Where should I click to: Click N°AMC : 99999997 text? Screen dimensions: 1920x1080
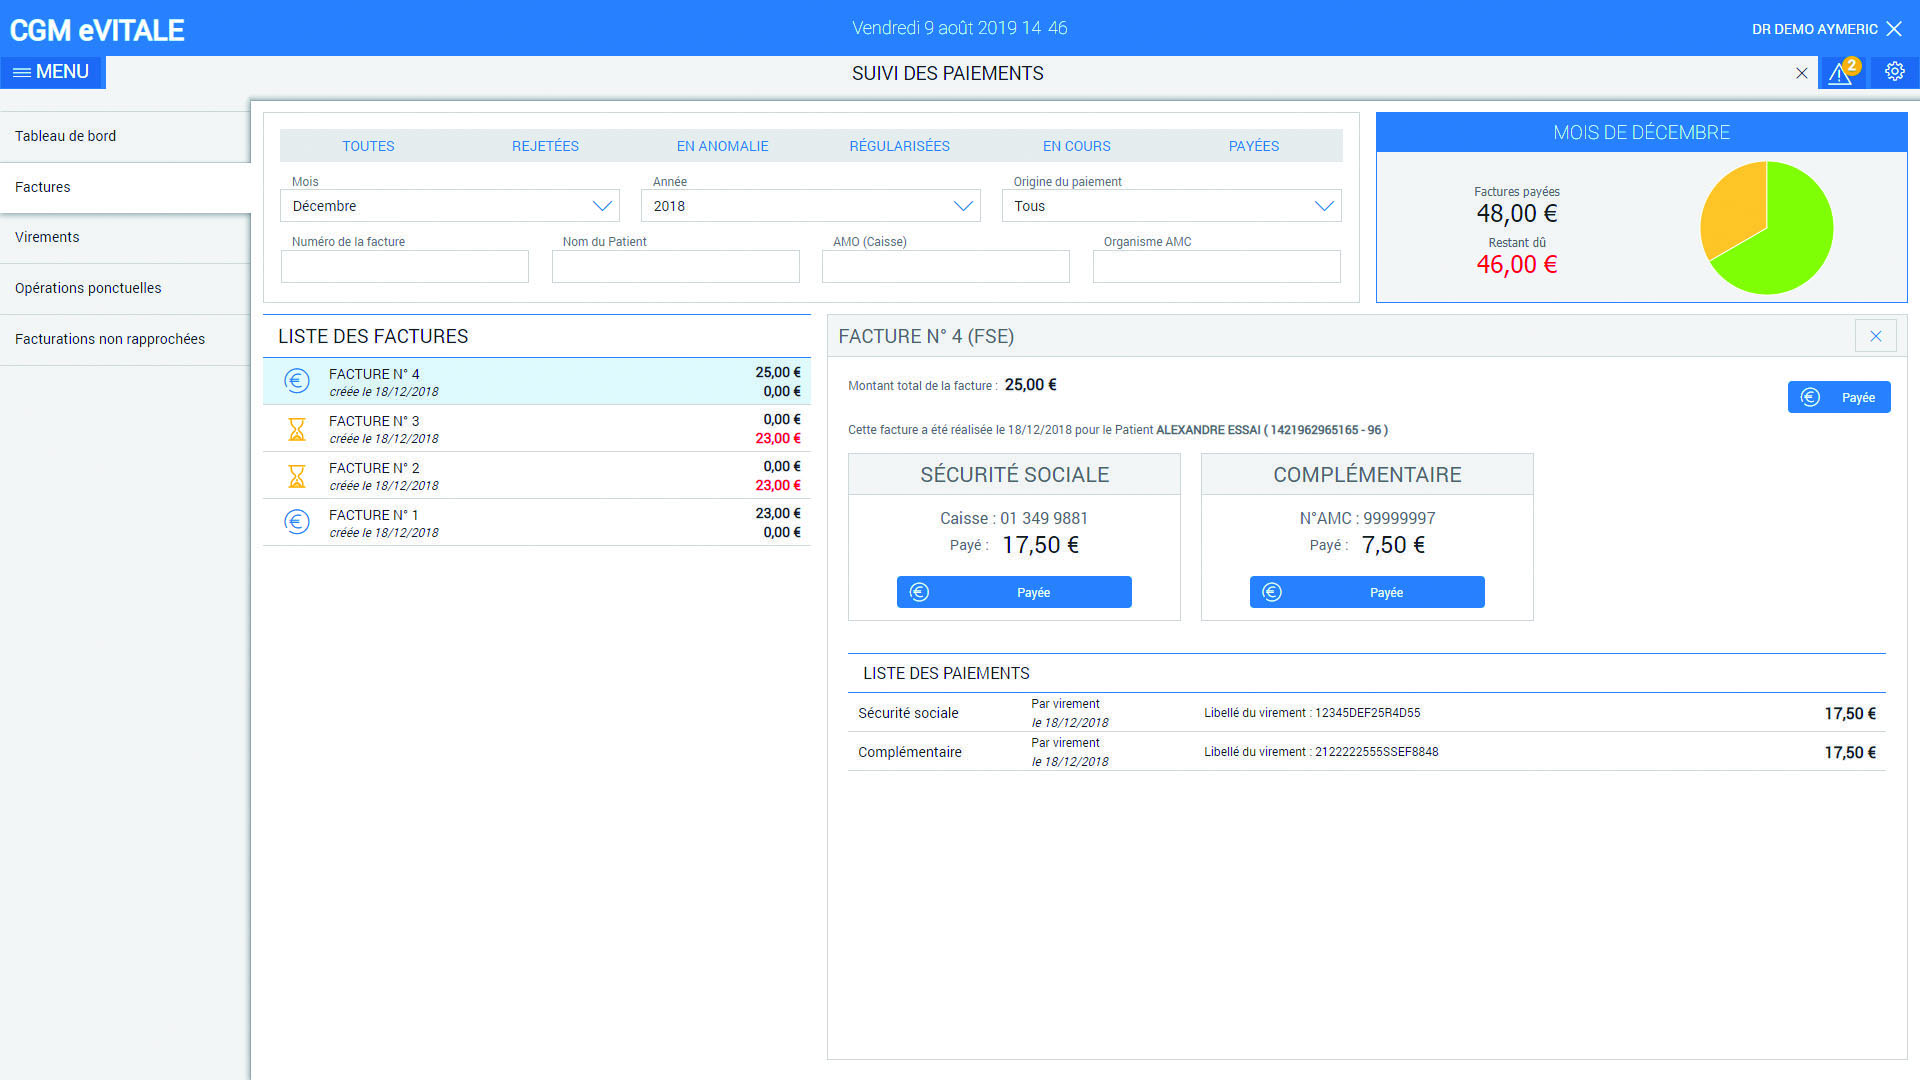[x=1366, y=518]
